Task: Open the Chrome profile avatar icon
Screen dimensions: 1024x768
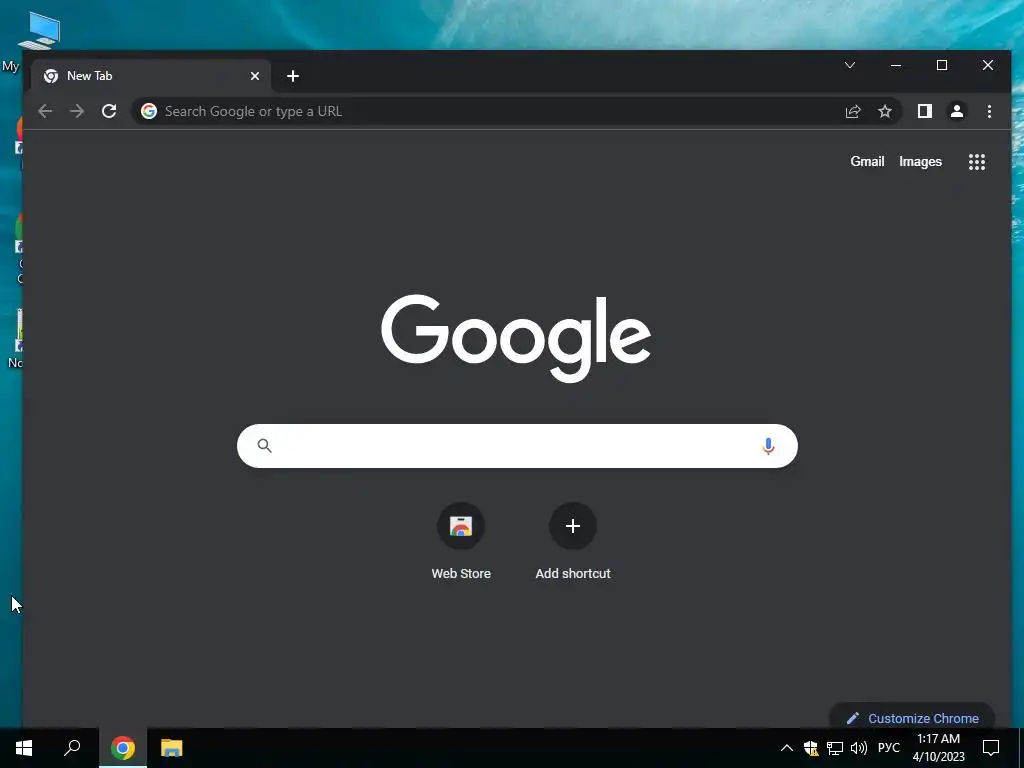Action: (957, 111)
